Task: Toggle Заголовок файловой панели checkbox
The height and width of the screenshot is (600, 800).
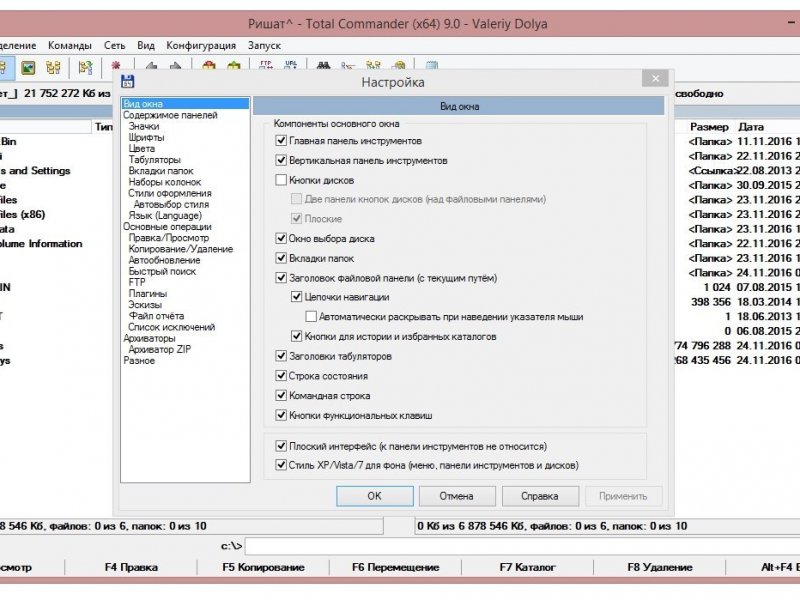Action: (x=281, y=278)
